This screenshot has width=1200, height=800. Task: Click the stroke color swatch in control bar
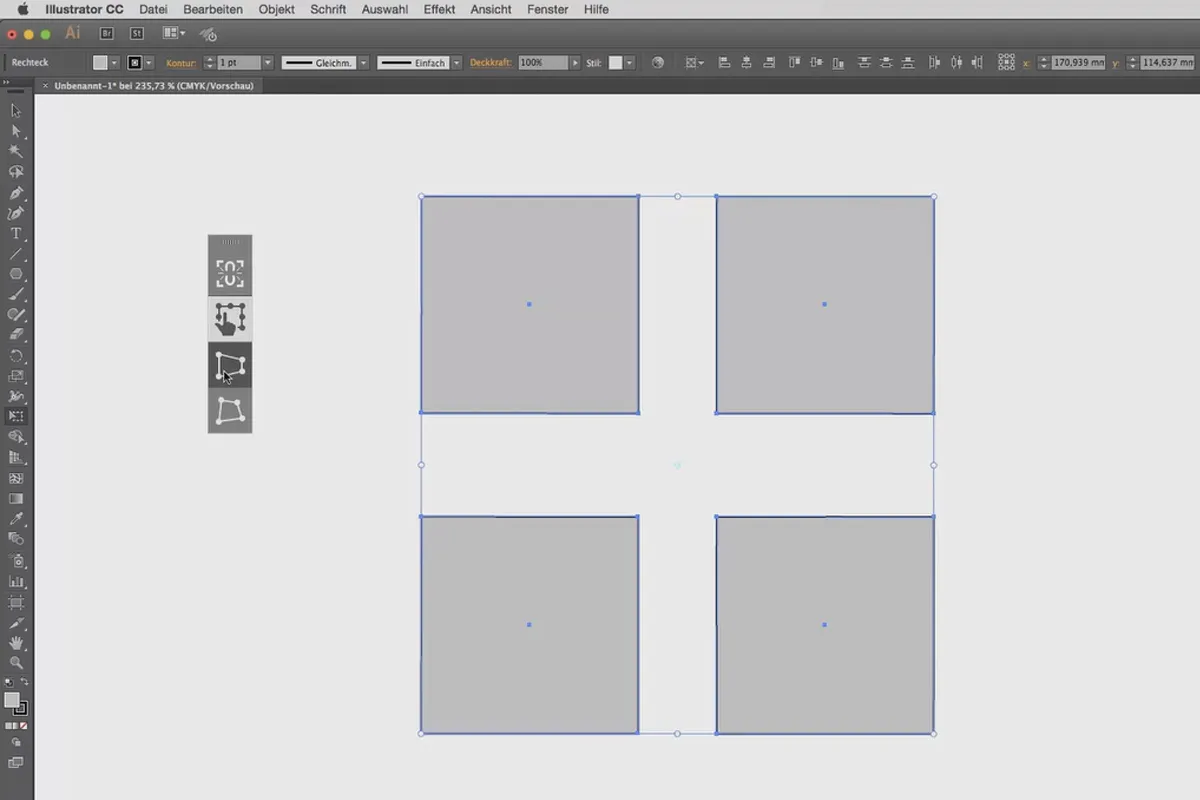tap(135, 62)
